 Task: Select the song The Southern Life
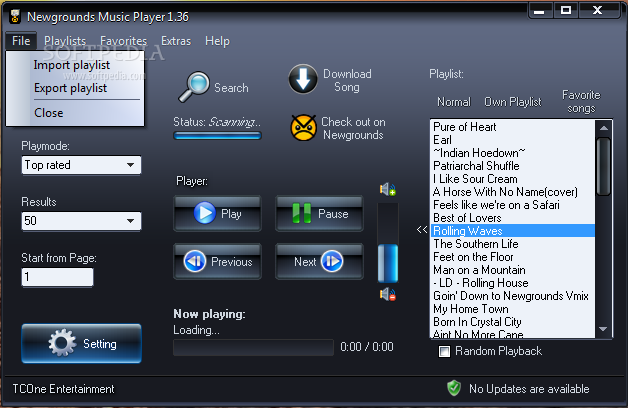pyautogui.click(x=513, y=244)
